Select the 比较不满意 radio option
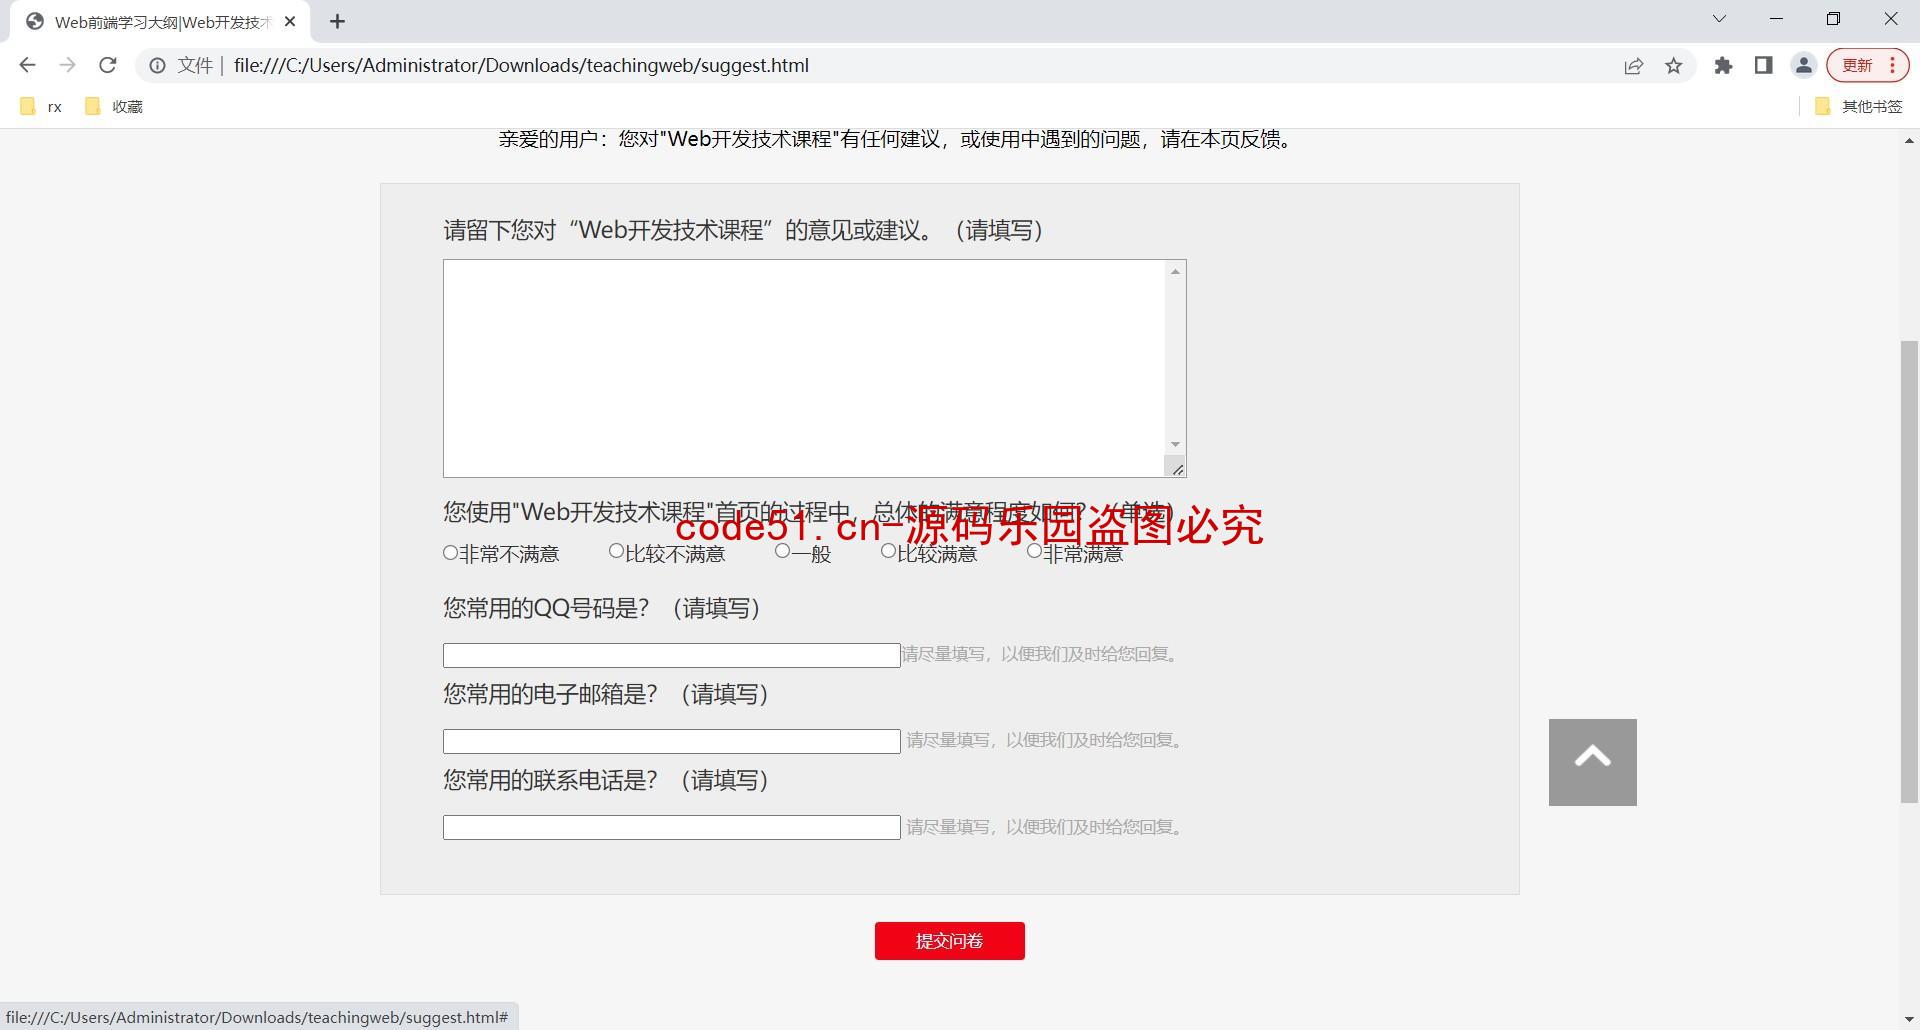 tap(616, 551)
